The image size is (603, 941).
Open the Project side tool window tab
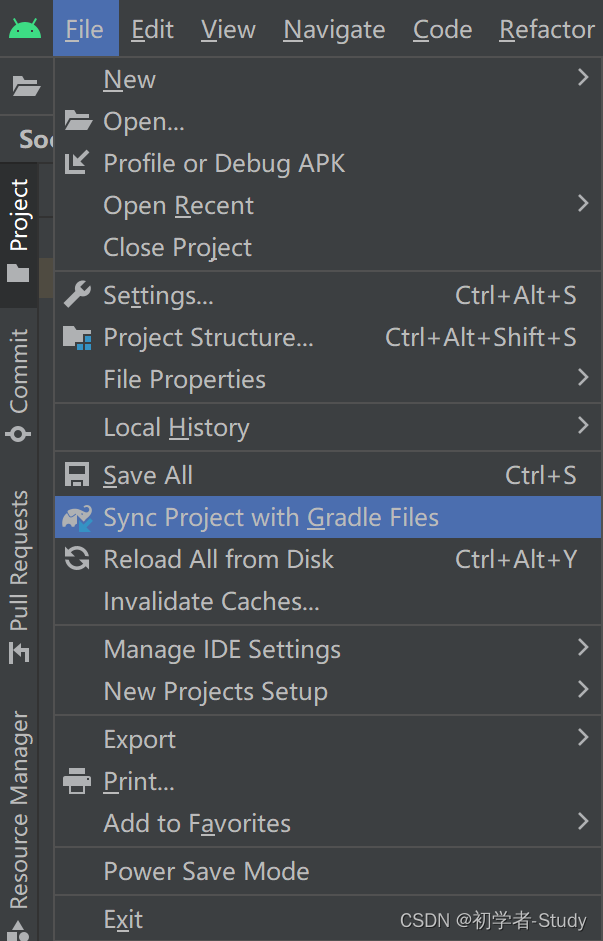tap(19, 230)
